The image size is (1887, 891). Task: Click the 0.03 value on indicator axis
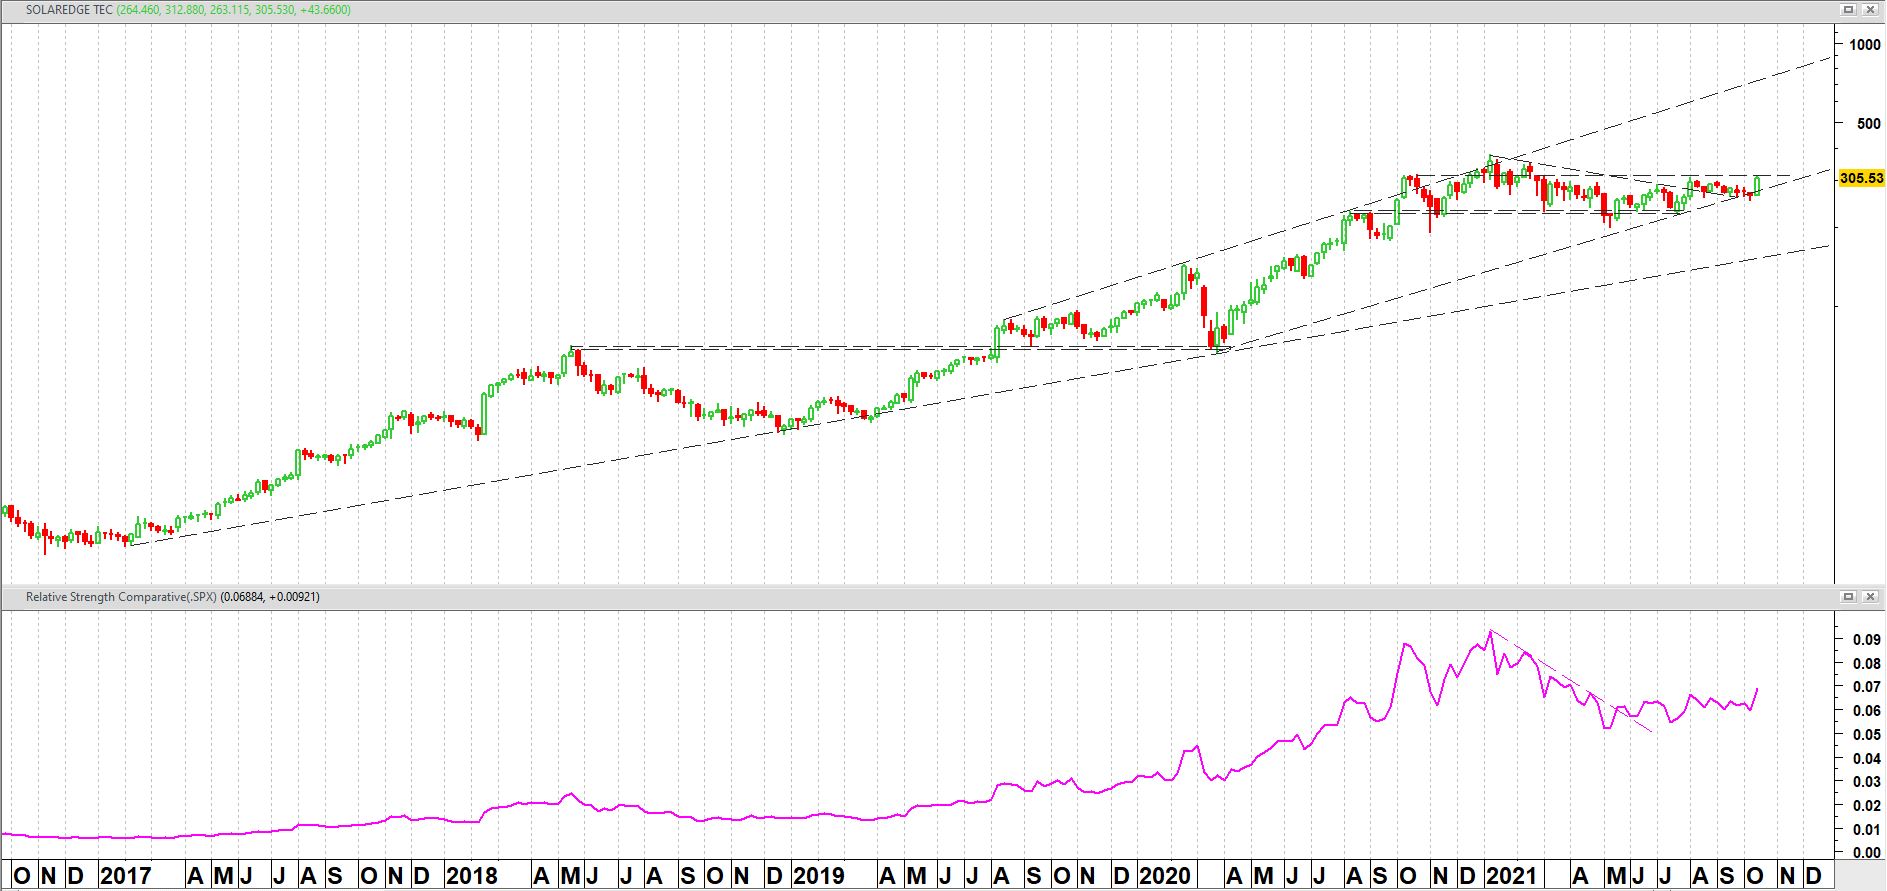pos(1867,782)
